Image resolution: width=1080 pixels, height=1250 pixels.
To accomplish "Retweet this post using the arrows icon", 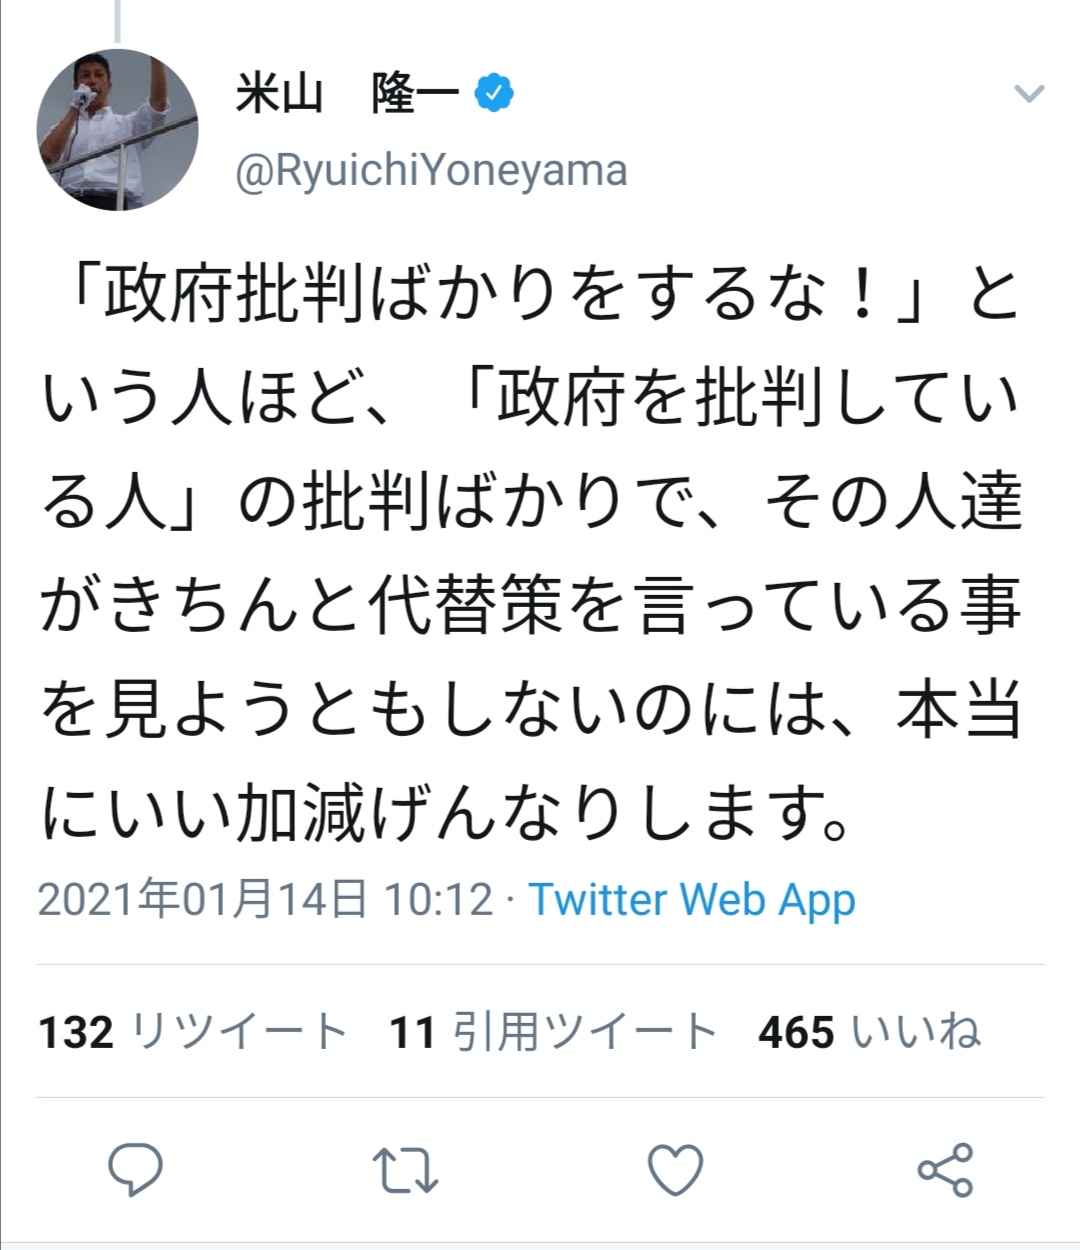I will click(x=405, y=1170).
